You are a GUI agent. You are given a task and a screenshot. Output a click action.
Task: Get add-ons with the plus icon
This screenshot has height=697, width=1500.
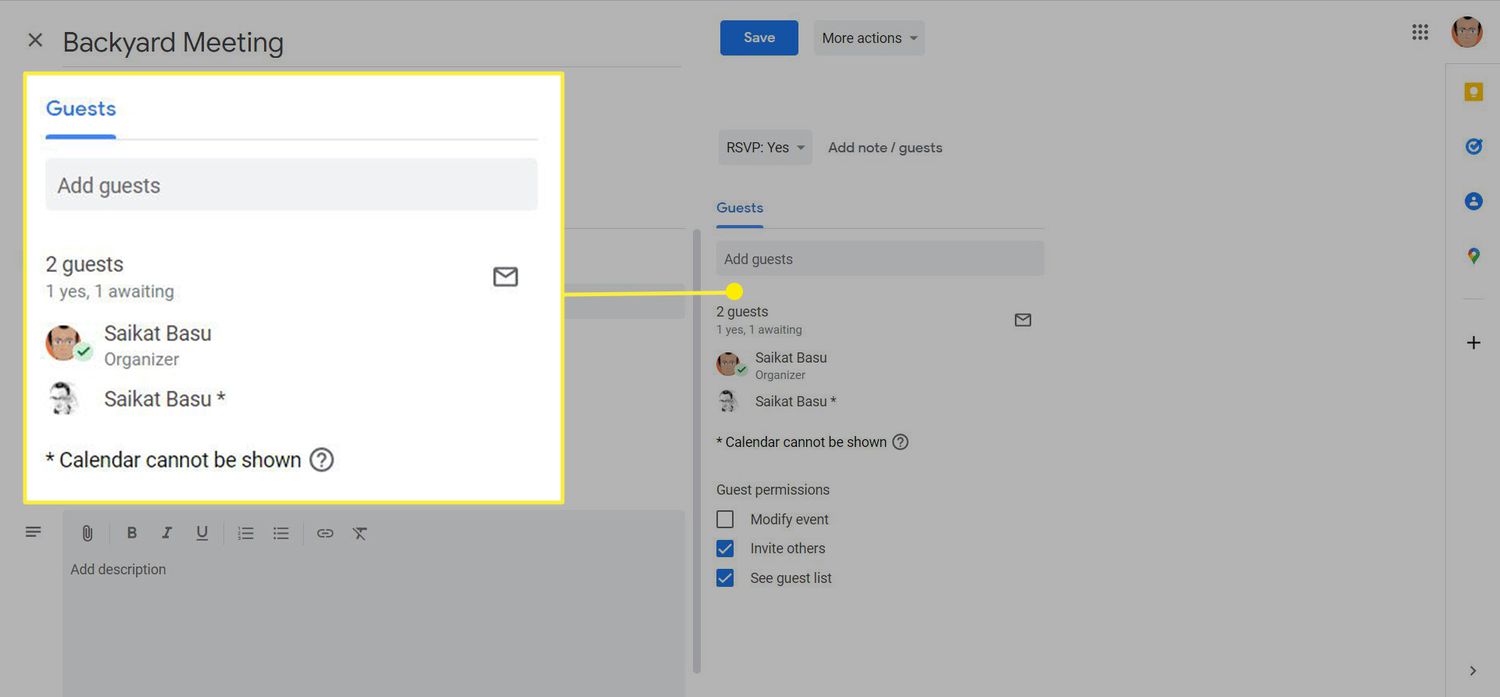pos(1473,343)
